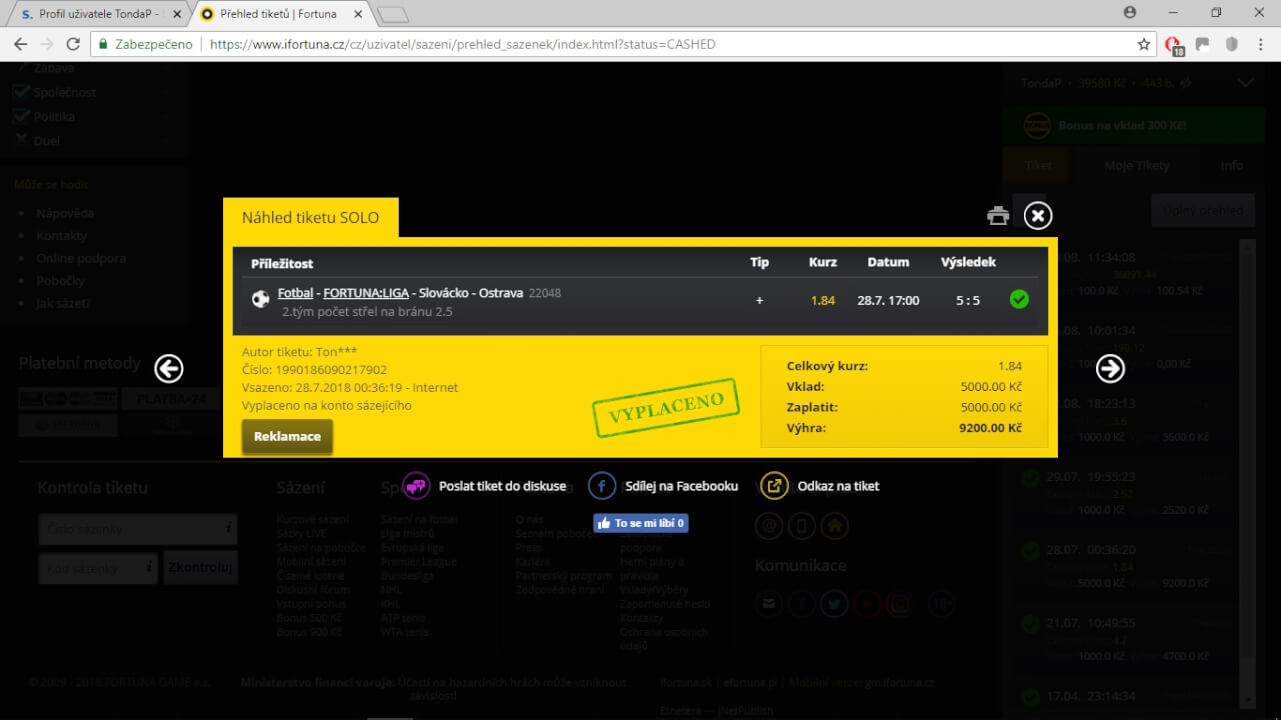This screenshot has height=720, width=1281.
Task: Open the Chrome three-dot menu
Action: click(x=1260, y=44)
